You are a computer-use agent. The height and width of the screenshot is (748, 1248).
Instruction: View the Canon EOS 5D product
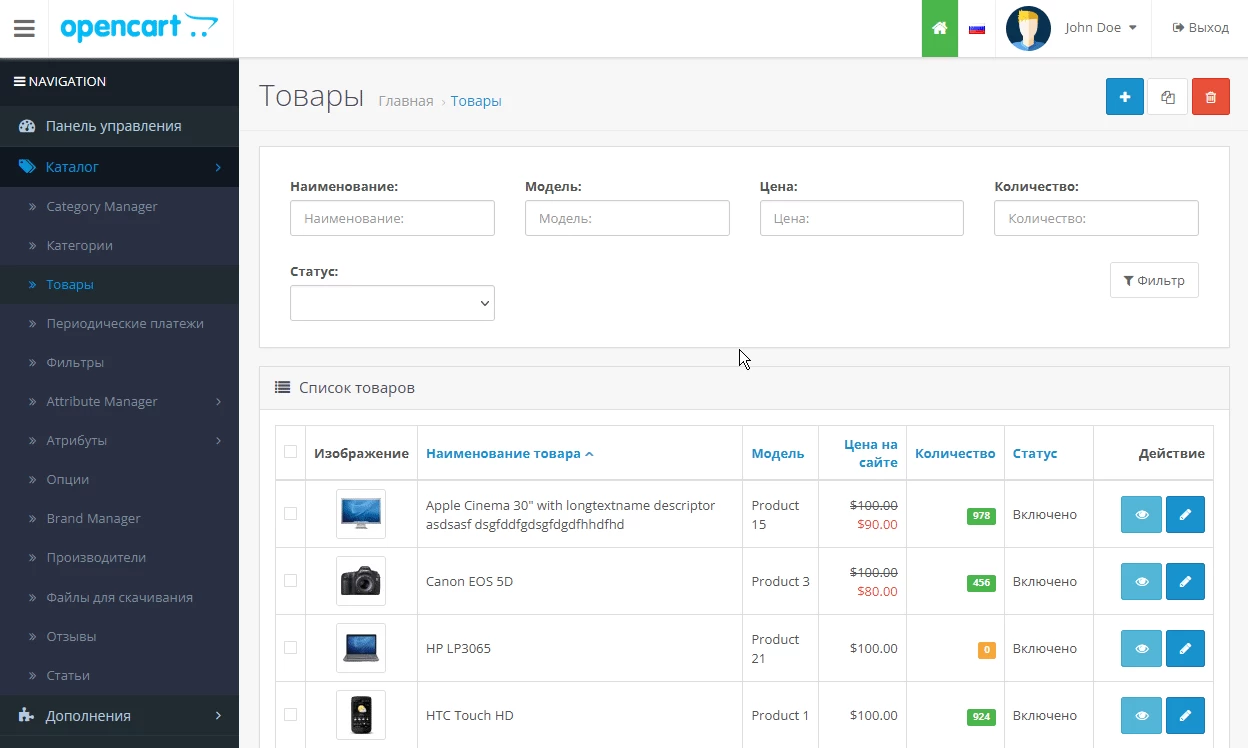pyautogui.click(x=1142, y=581)
